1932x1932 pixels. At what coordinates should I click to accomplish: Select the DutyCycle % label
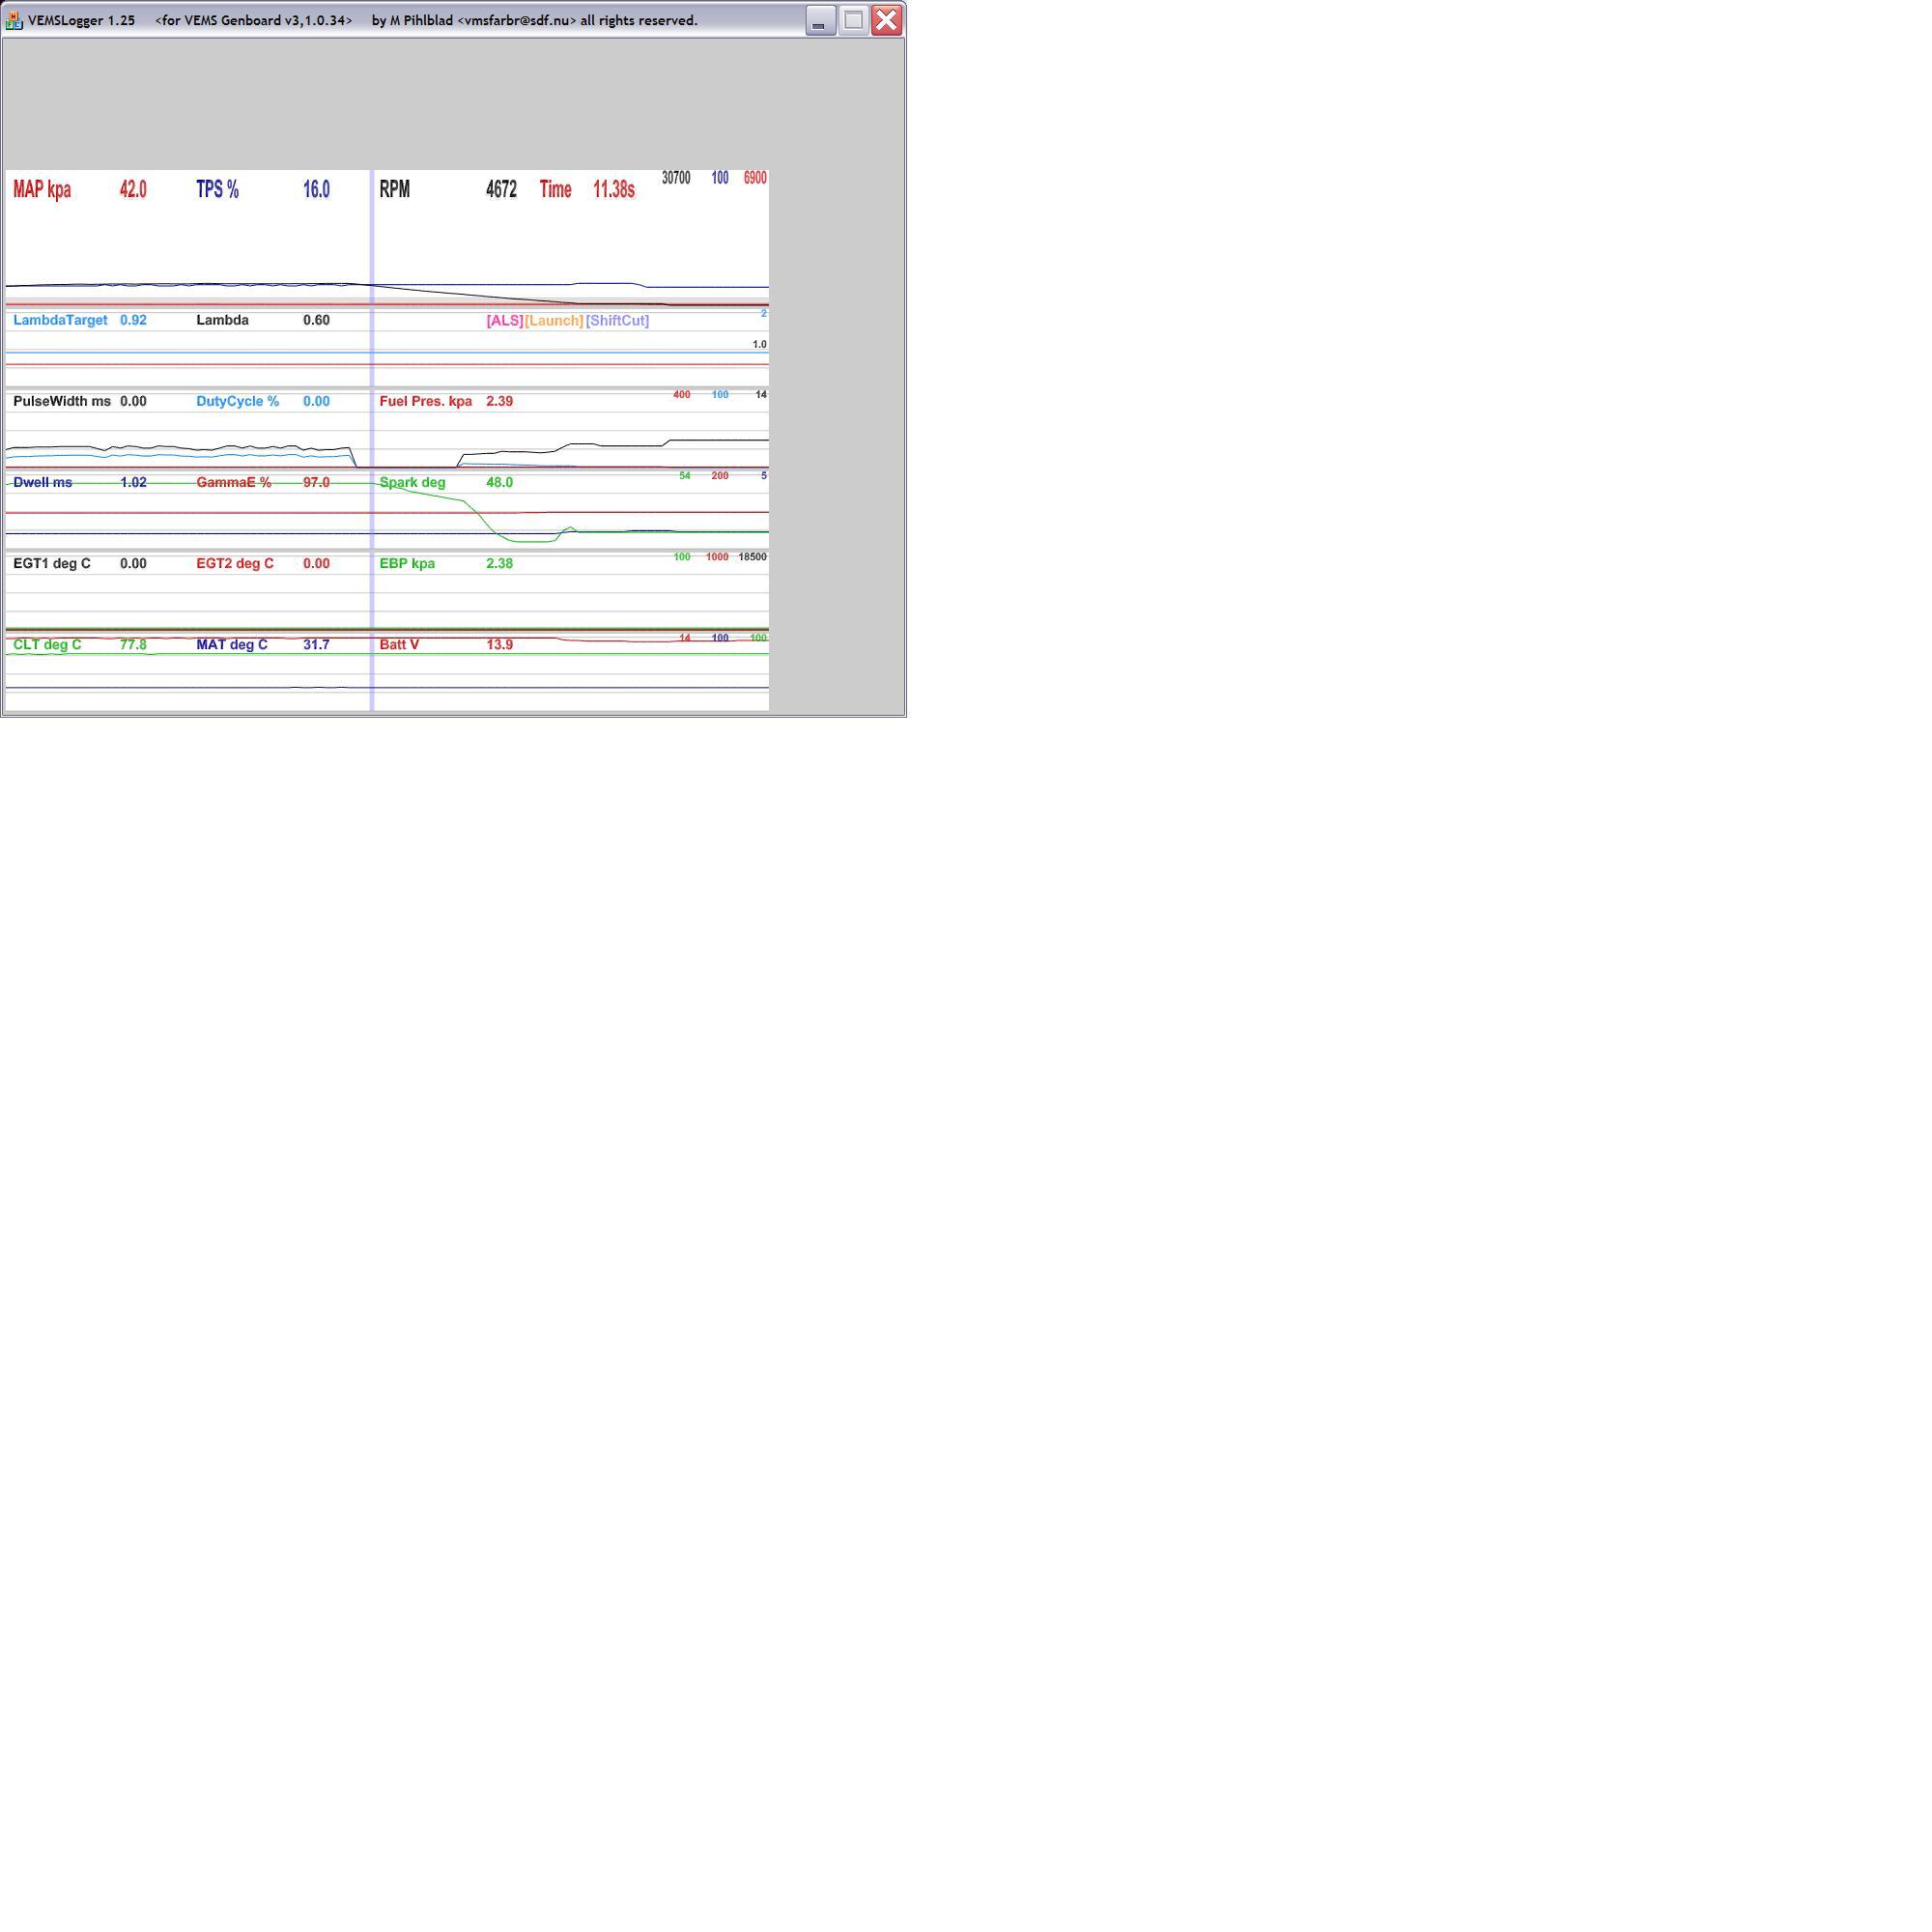[237, 402]
